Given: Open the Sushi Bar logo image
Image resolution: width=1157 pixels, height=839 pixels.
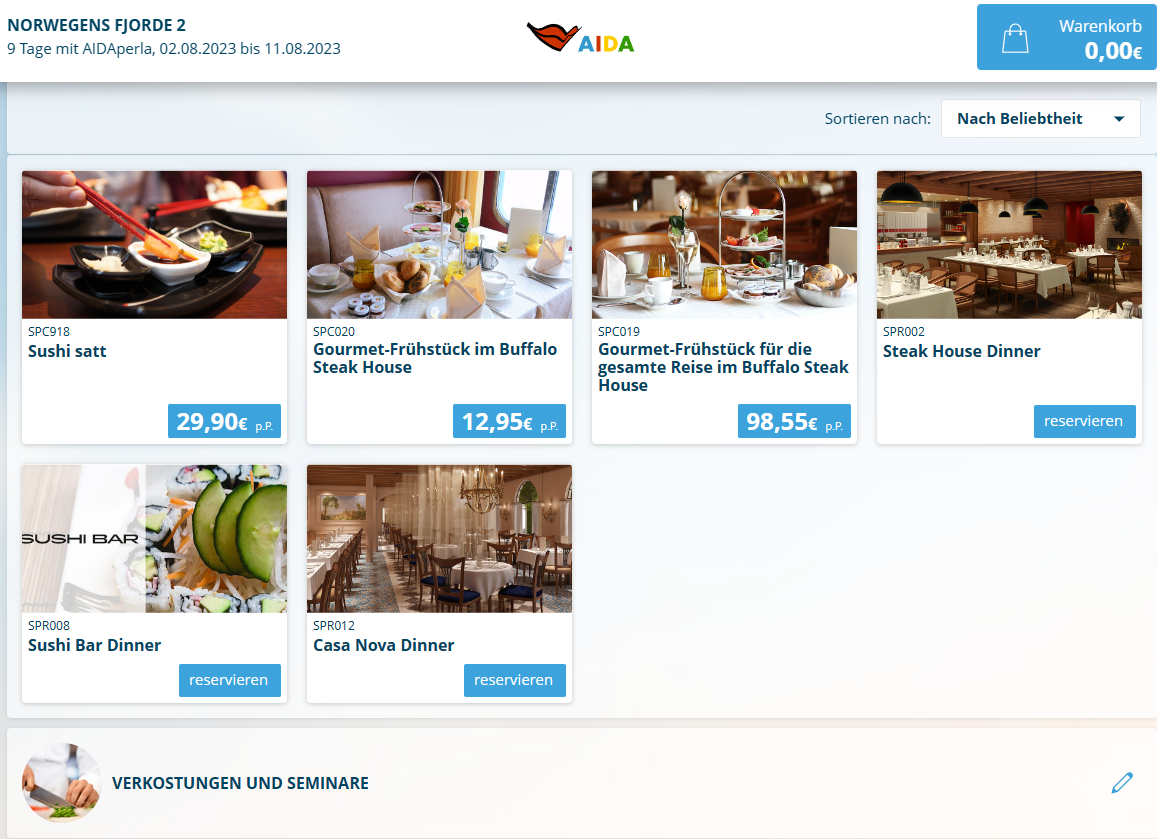Looking at the screenshot, I should 154,539.
